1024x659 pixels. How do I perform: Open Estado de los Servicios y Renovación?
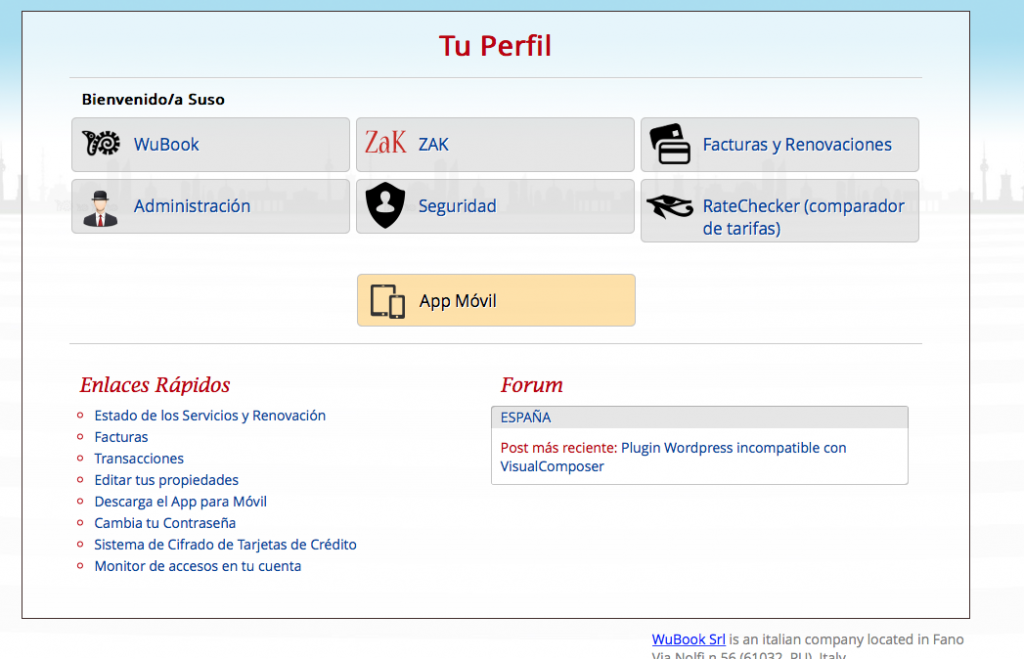[x=210, y=415]
